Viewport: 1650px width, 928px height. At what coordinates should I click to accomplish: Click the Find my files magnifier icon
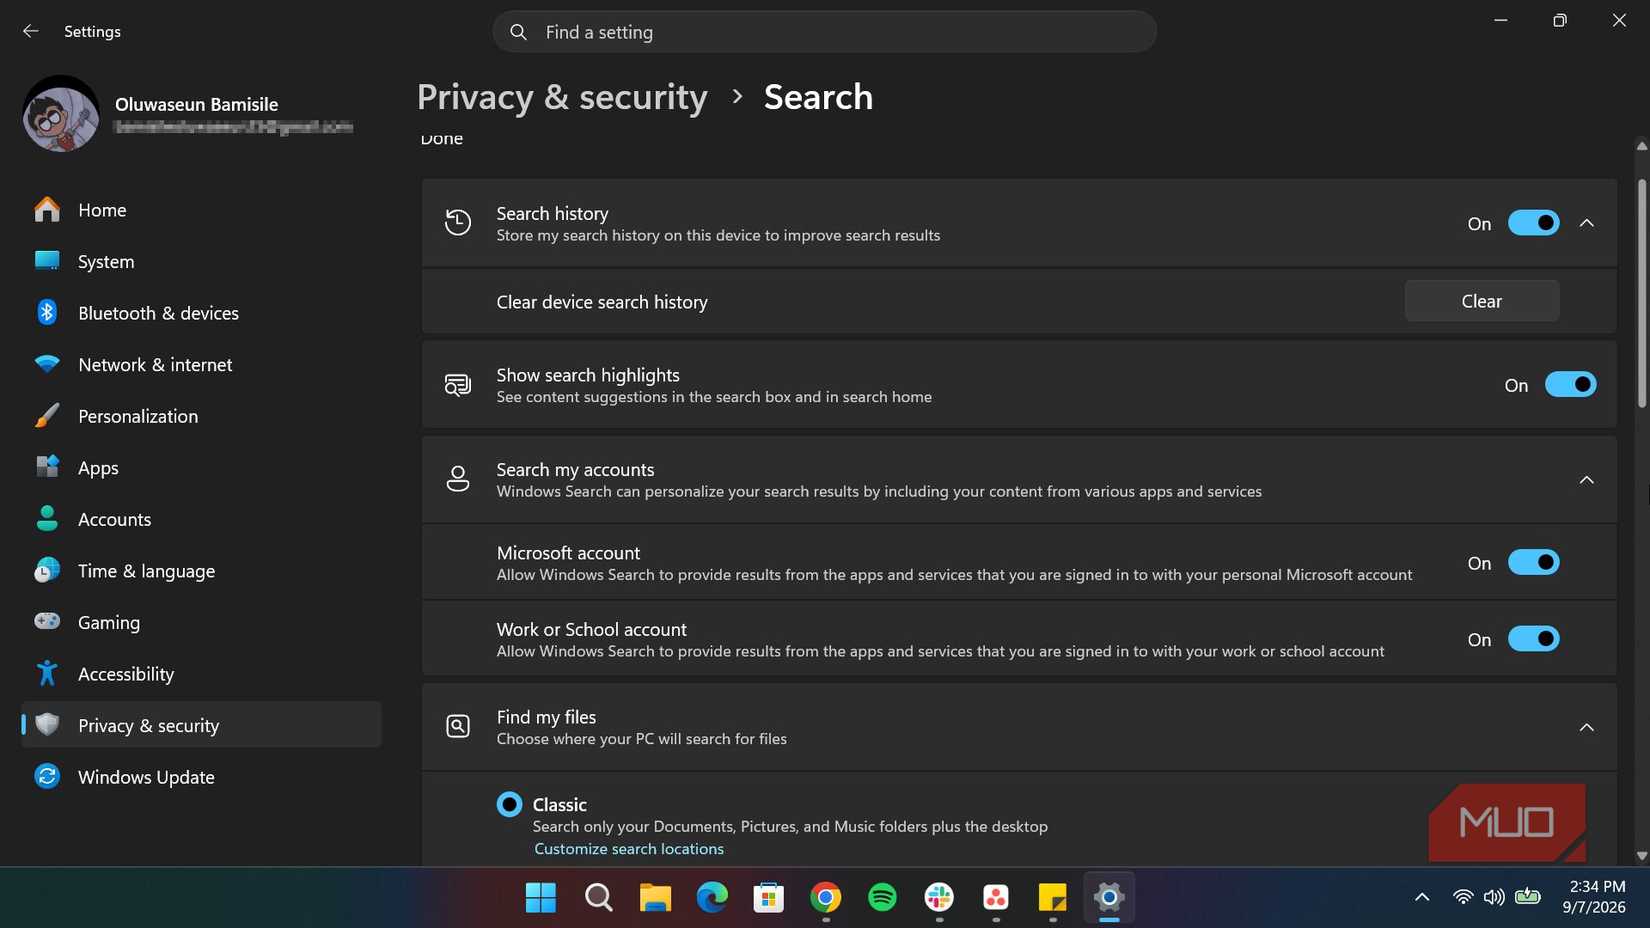tap(458, 727)
